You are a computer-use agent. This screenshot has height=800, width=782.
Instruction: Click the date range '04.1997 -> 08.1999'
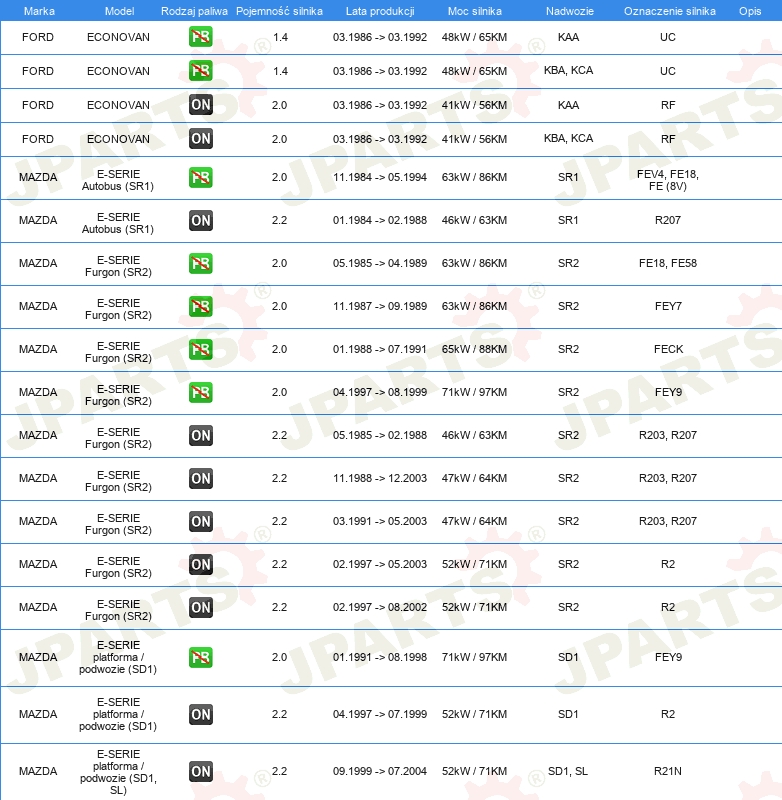(x=380, y=392)
